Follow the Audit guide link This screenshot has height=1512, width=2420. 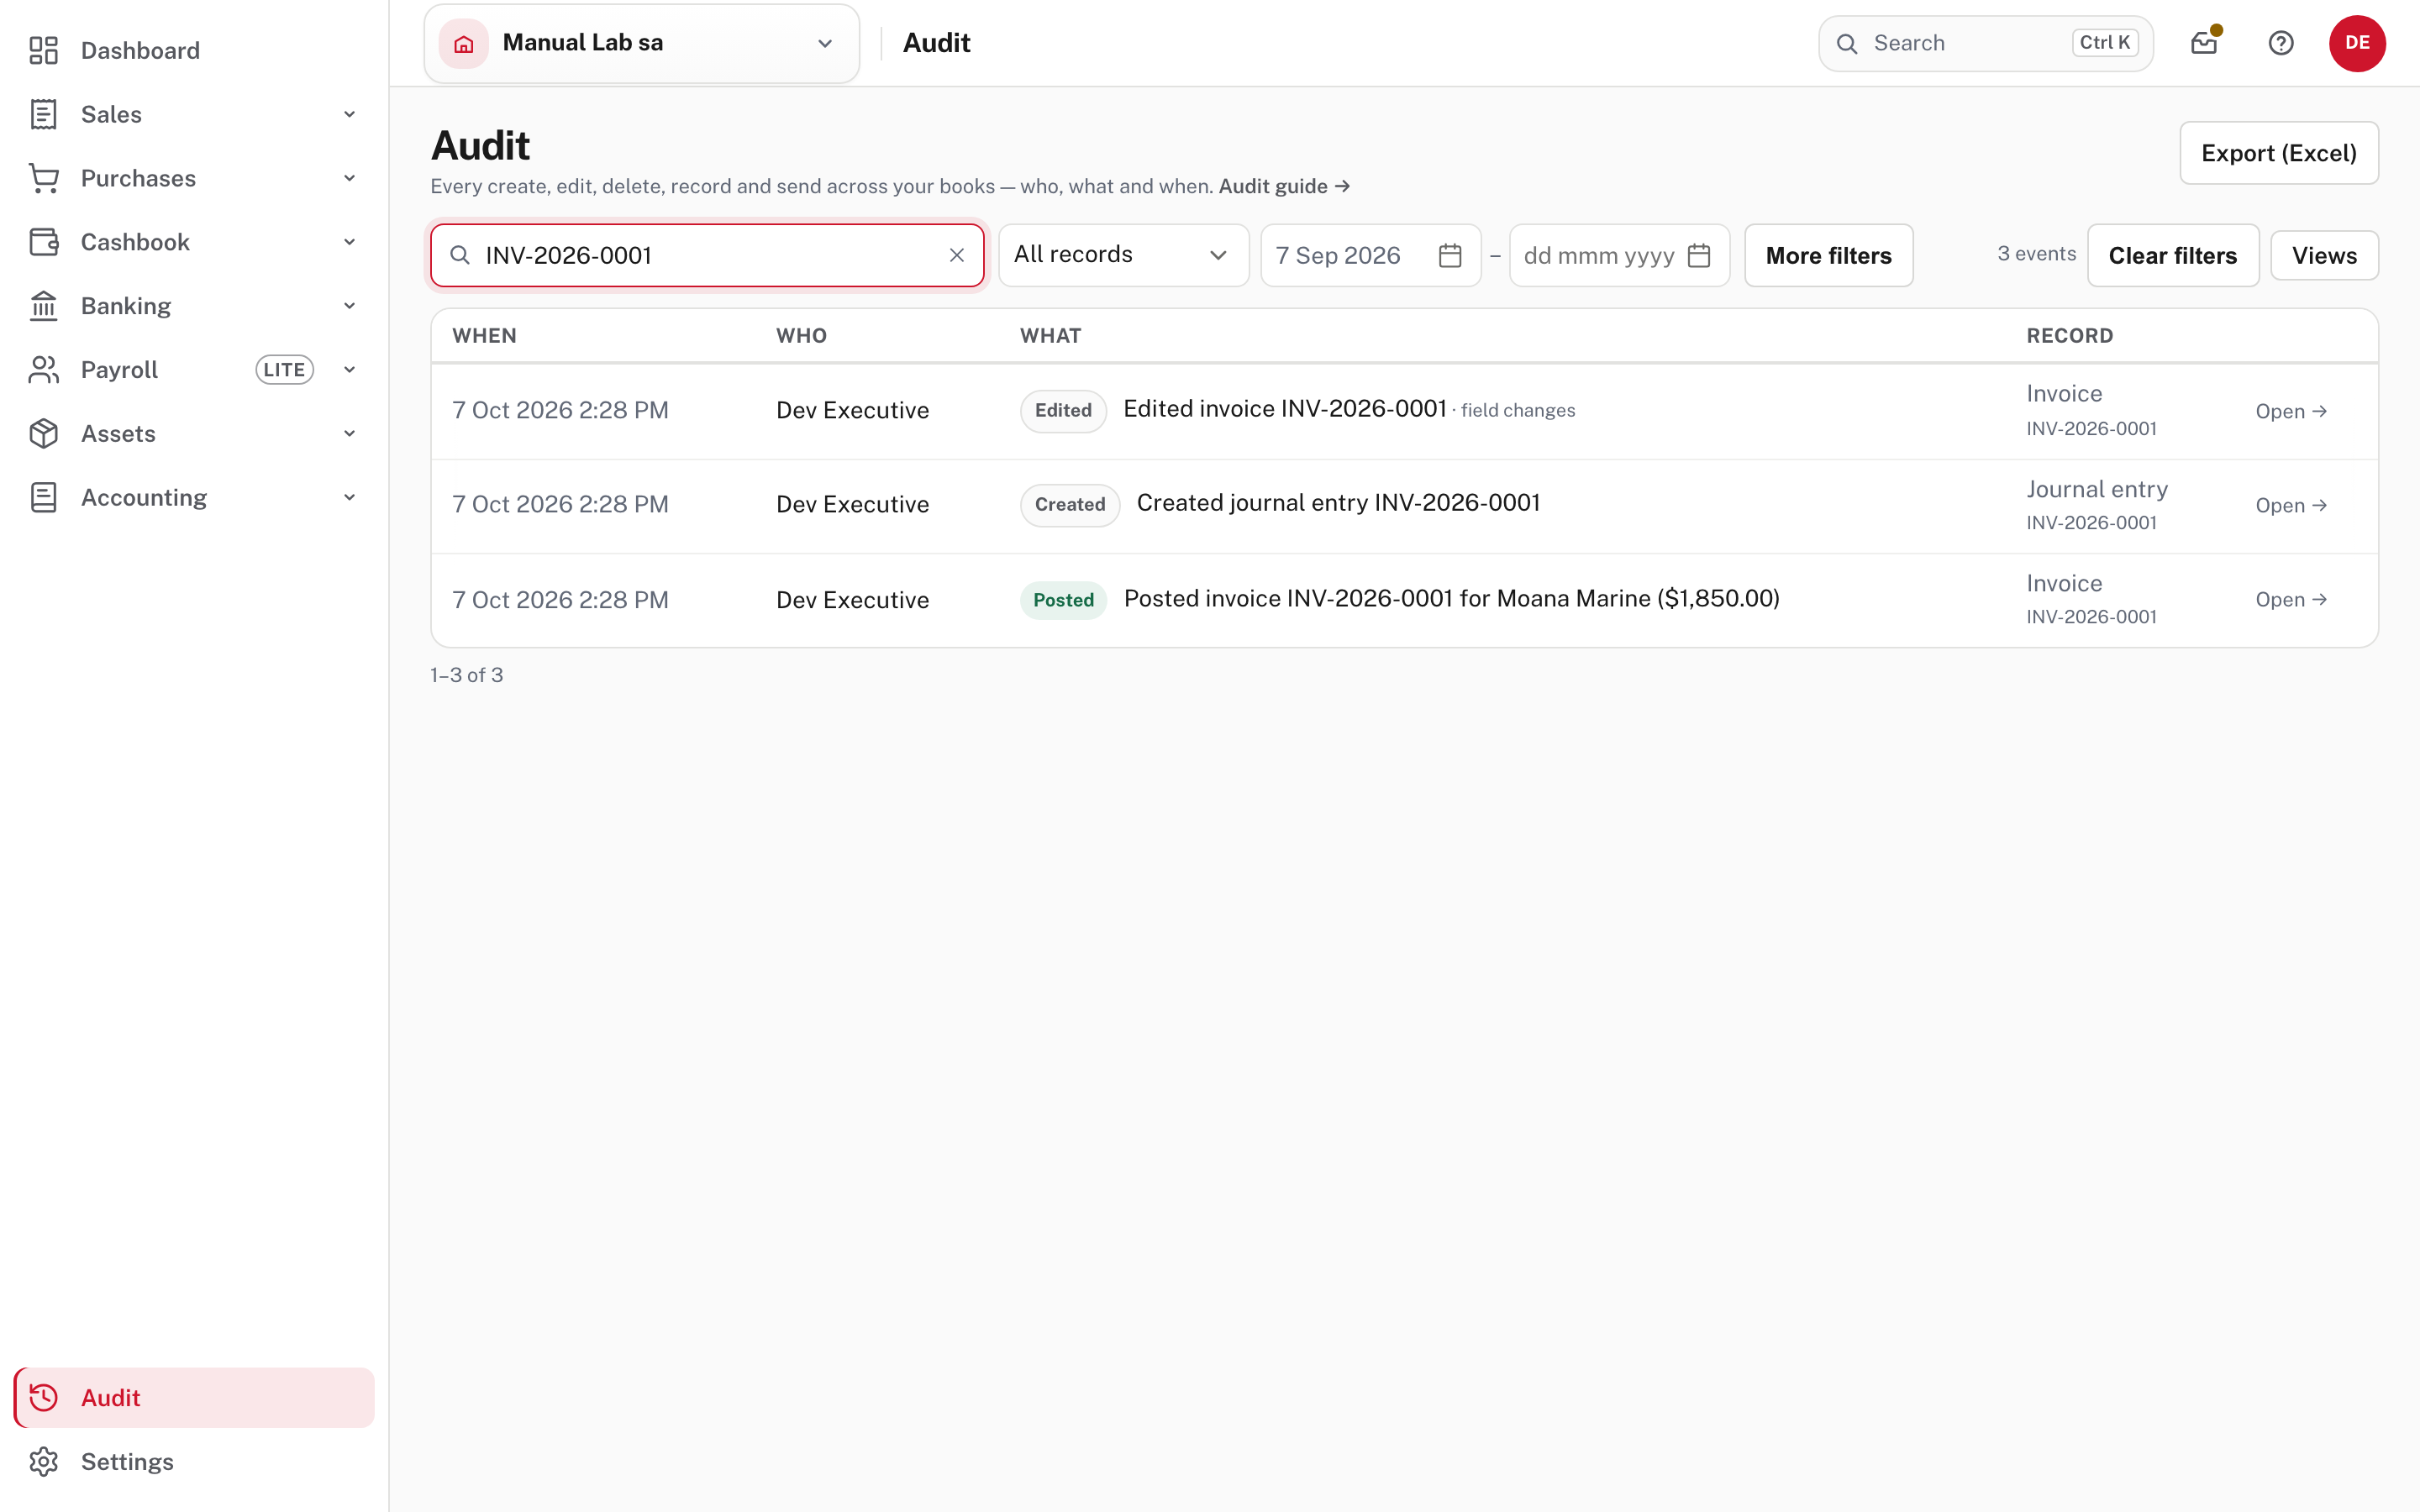click(1284, 186)
